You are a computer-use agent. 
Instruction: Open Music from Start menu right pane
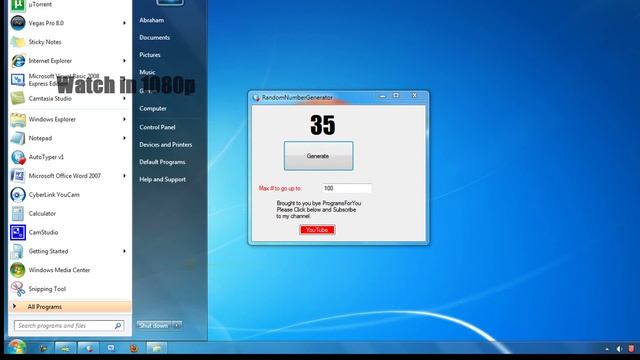click(147, 72)
